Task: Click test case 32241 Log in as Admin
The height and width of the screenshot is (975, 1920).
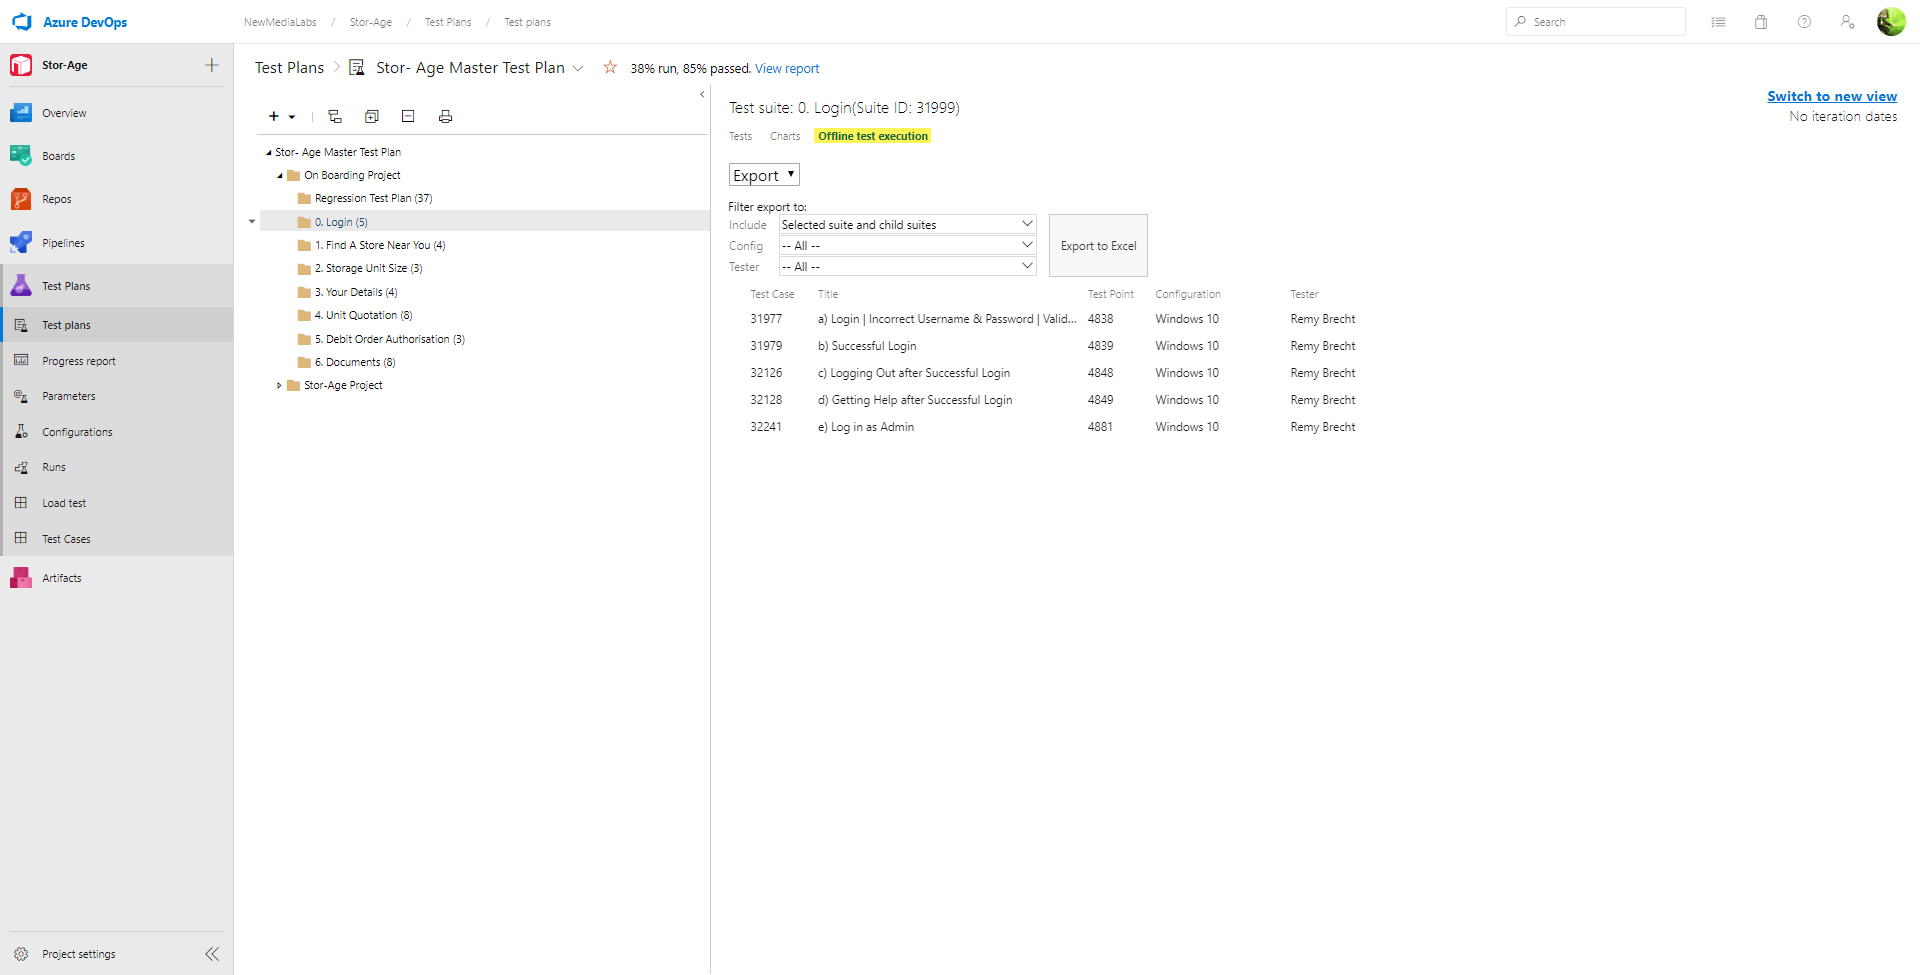Action: [x=1053, y=427]
